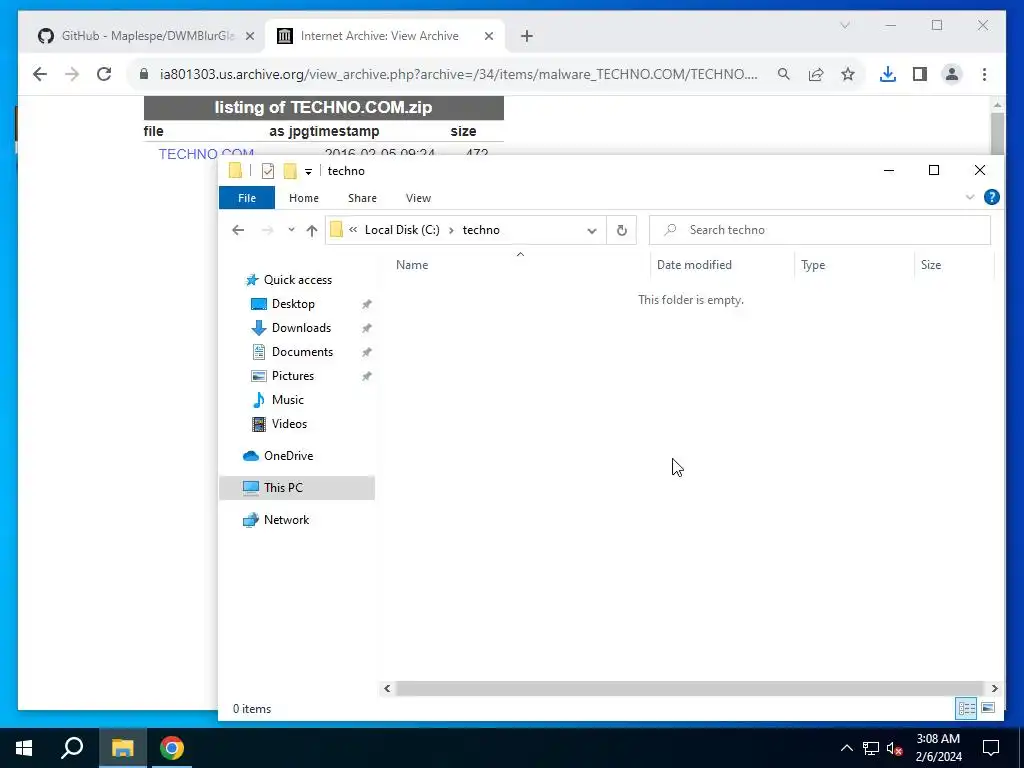
Task: Reload the Chrome page
Action: [x=104, y=74]
